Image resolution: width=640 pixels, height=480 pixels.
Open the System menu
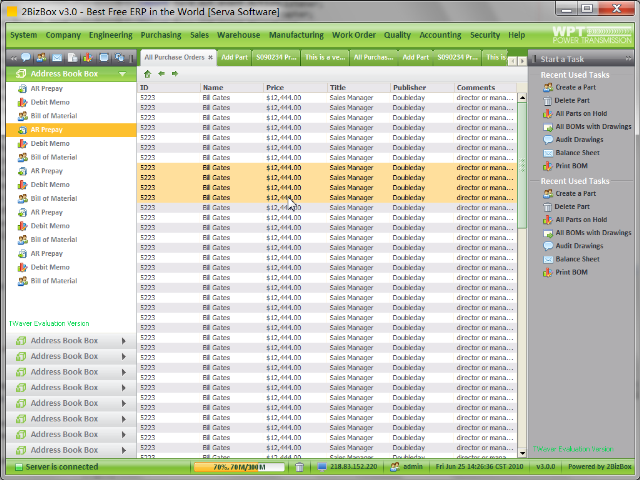pyautogui.click(x=24, y=35)
